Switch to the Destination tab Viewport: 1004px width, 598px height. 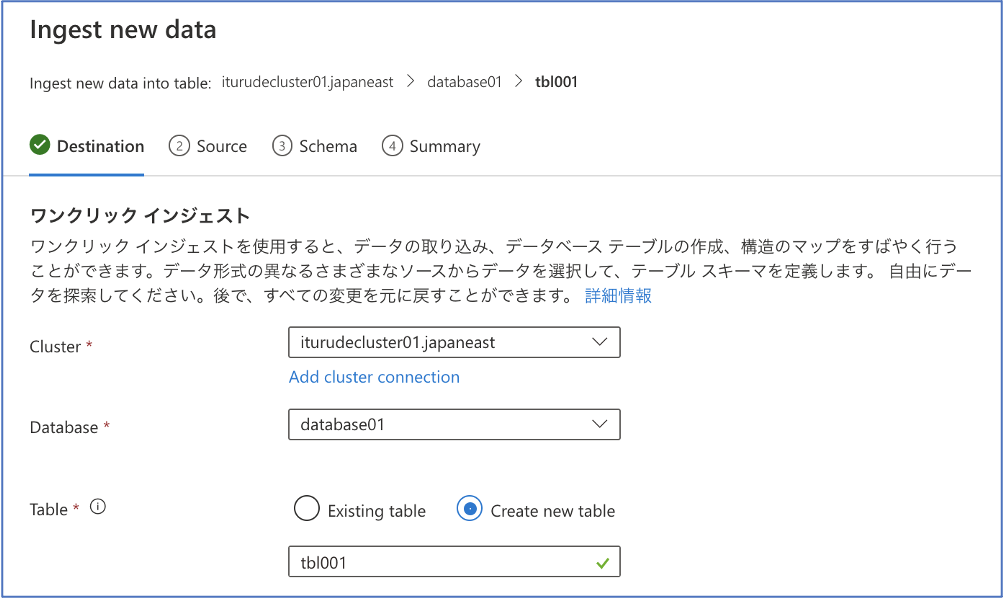(x=87, y=147)
